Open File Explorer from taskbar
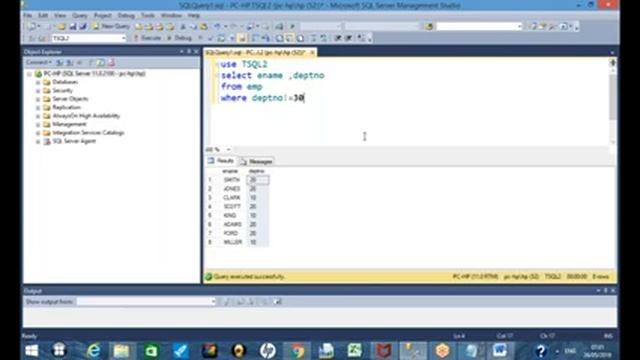Image resolution: width=640 pixels, height=360 pixels. point(122,351)
